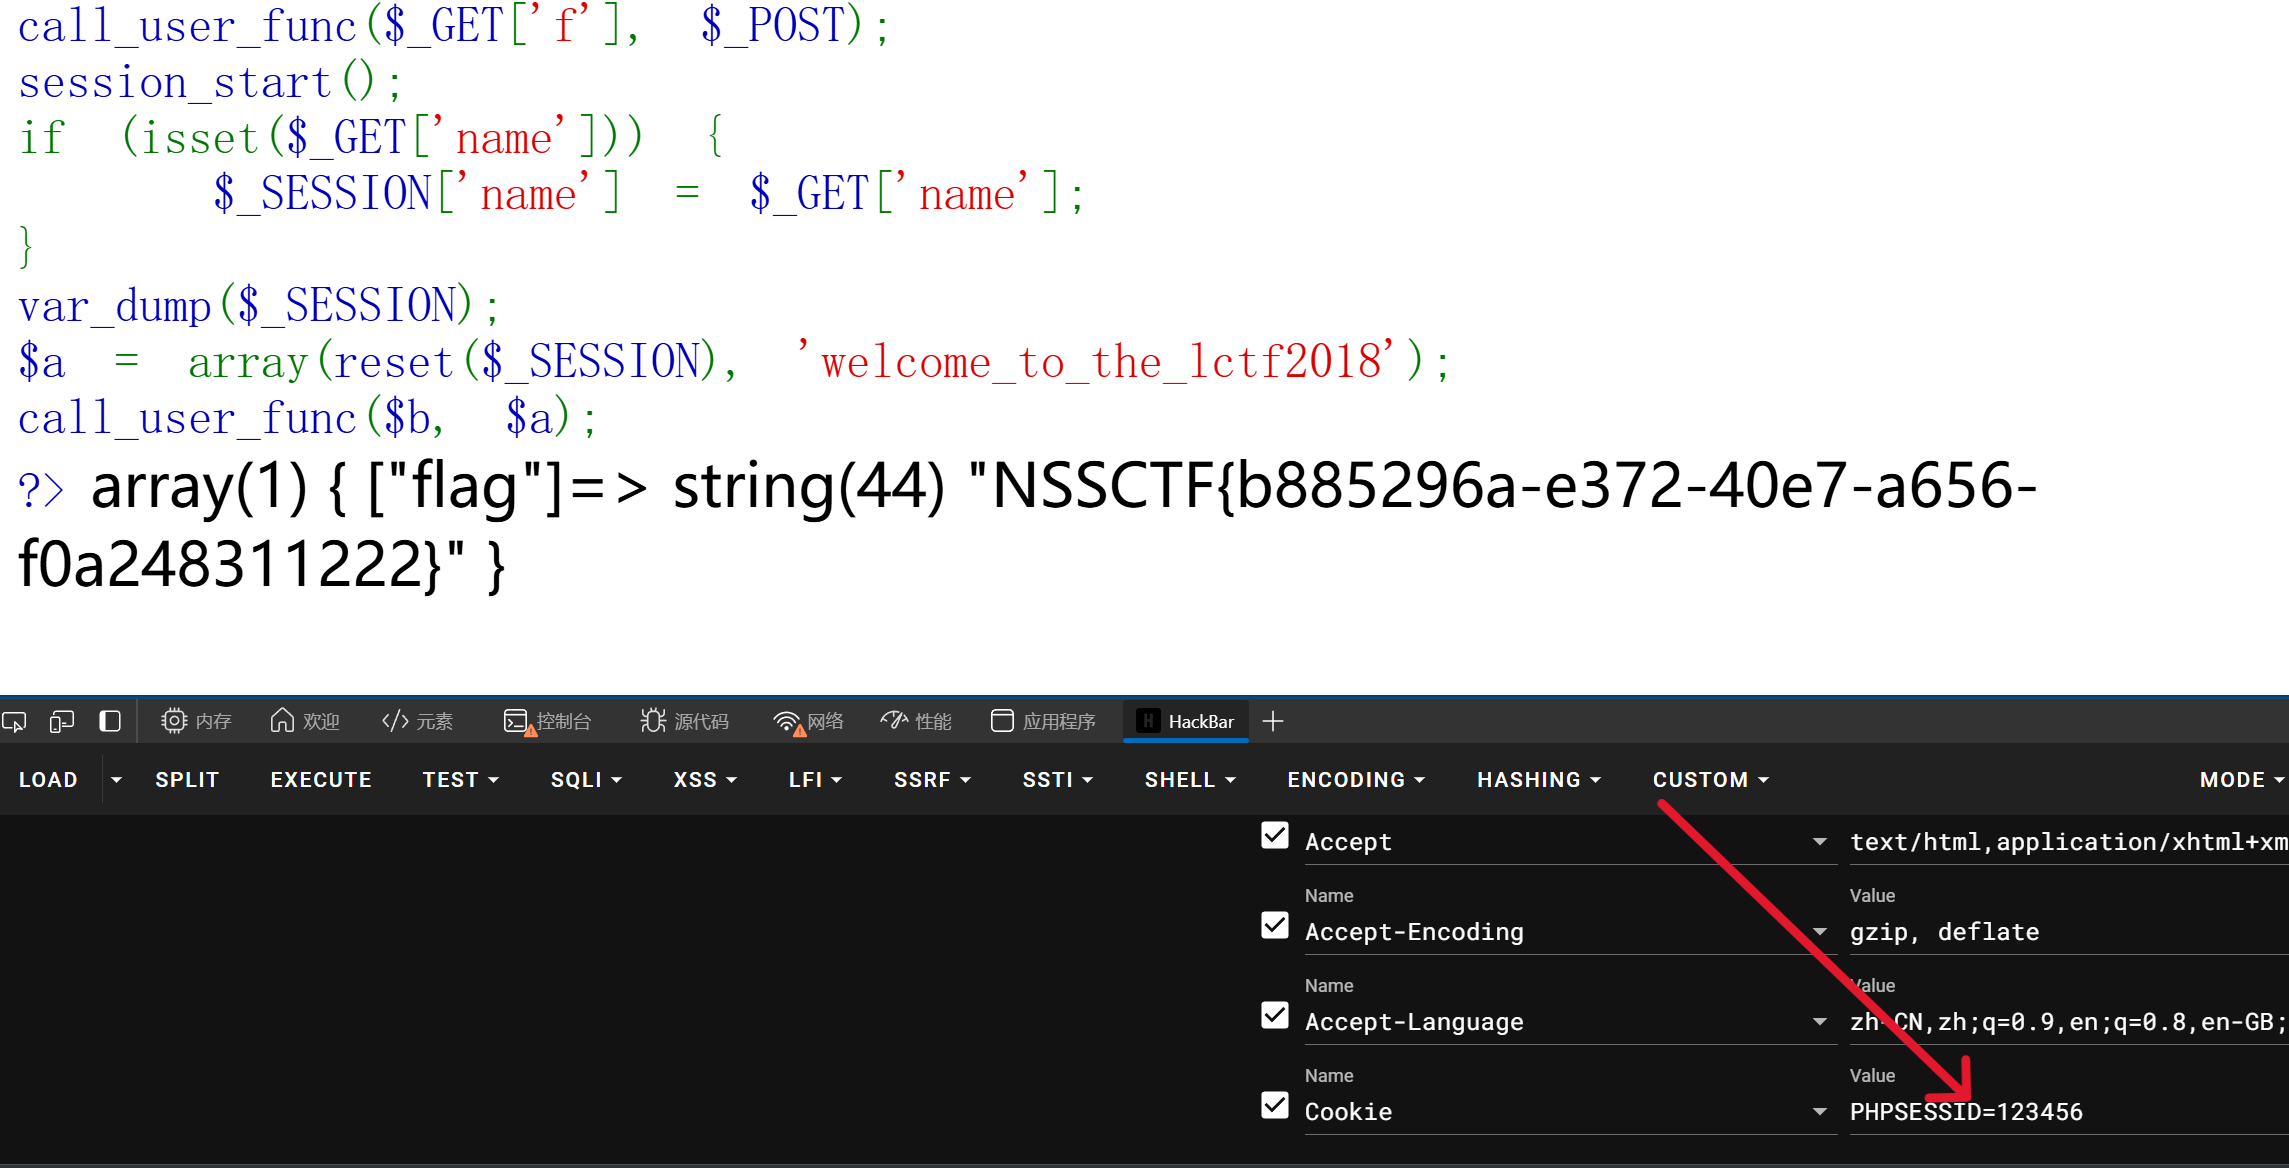The height and width of the screenshot is (1168, 2289).
Task: Add a new devtools tool tab
Action: coord(1273,721)
